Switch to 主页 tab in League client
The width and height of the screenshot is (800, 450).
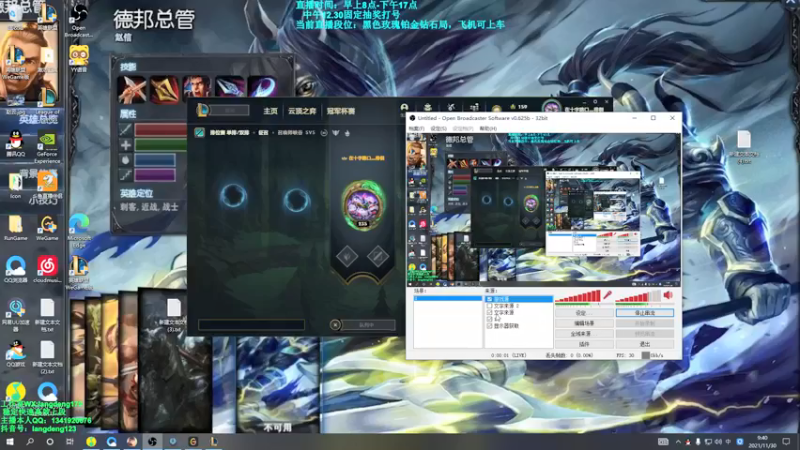click(x=270, y=111)
